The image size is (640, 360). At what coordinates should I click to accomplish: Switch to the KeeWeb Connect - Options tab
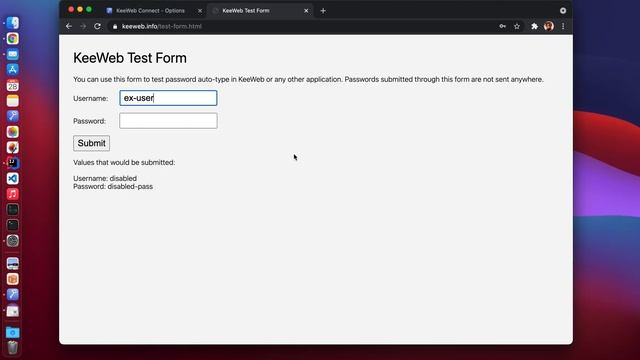point(150,11)
